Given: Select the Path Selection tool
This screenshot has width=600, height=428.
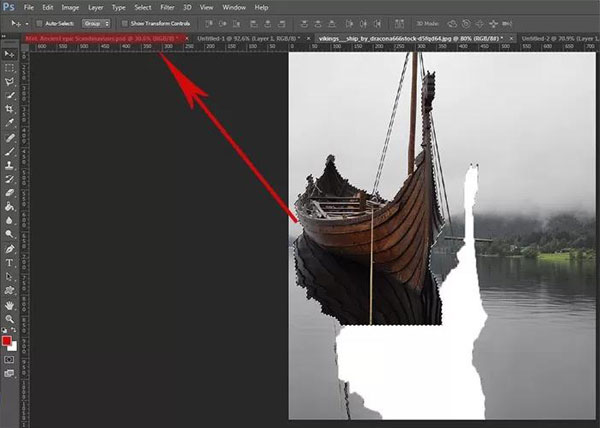Looking at the screenshot, I should click(9, 277).
